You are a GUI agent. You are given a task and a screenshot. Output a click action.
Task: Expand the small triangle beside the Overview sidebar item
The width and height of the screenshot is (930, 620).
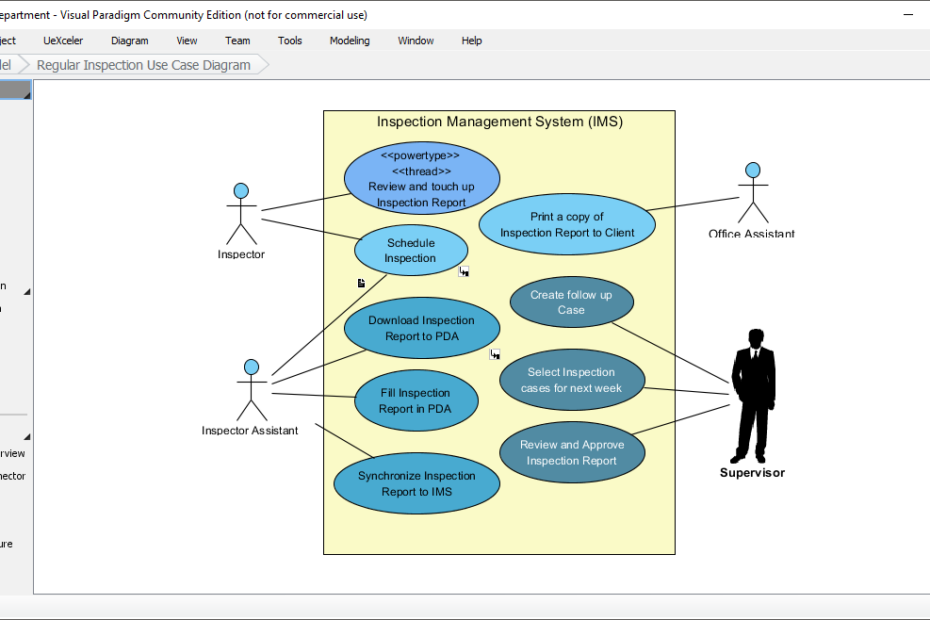pos(28,435)
